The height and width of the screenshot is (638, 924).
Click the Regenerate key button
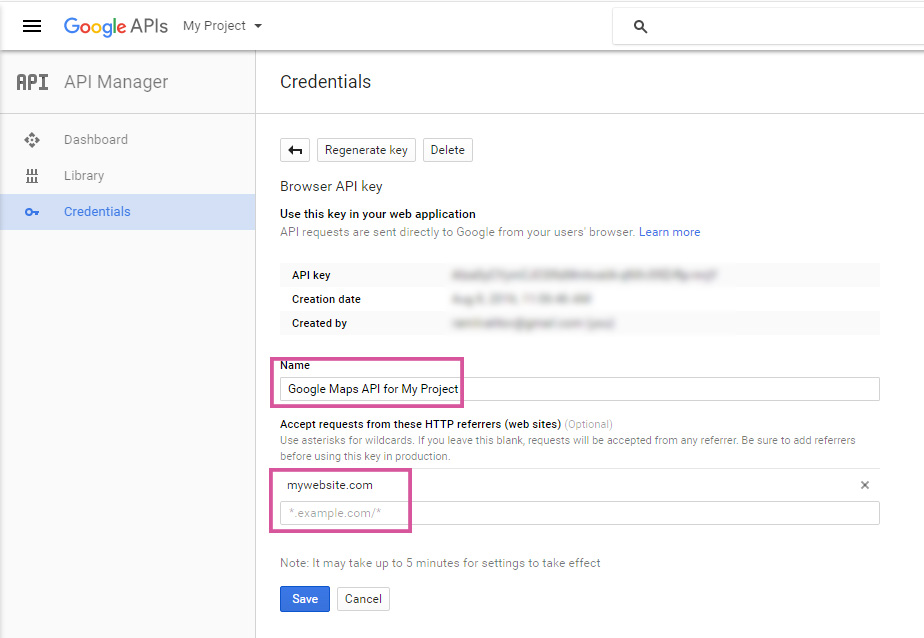tap(366, 150)
